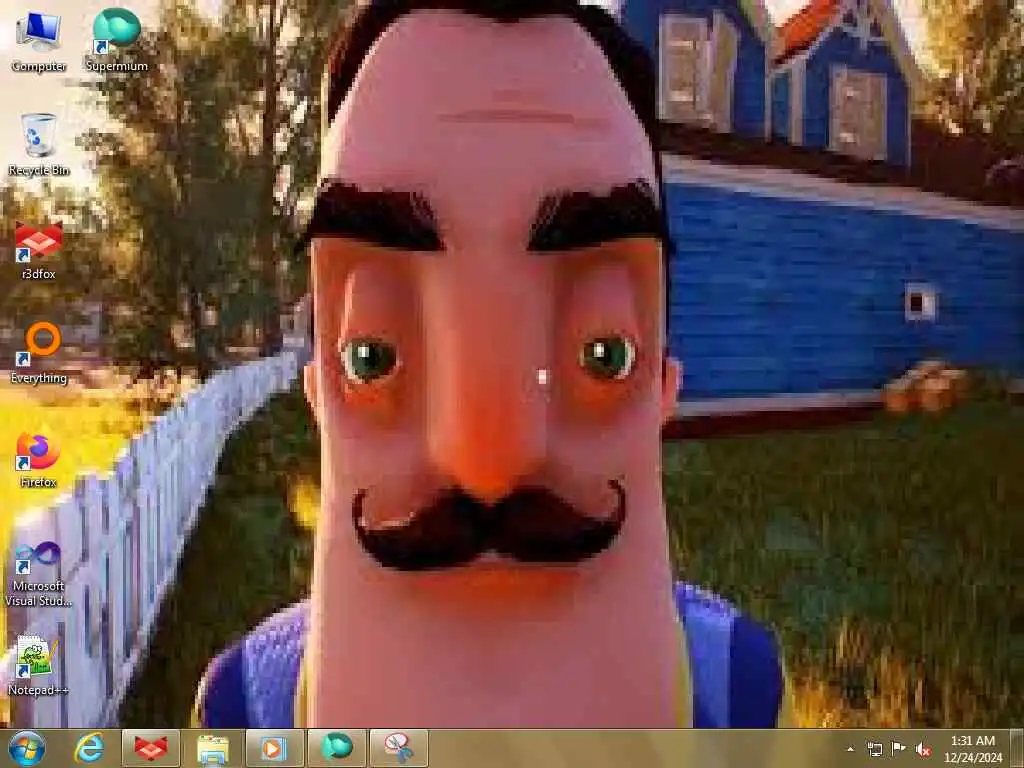Click the network status tray icon
Image resolution: width=1024 pixels, height=768 pixels.
874,749
